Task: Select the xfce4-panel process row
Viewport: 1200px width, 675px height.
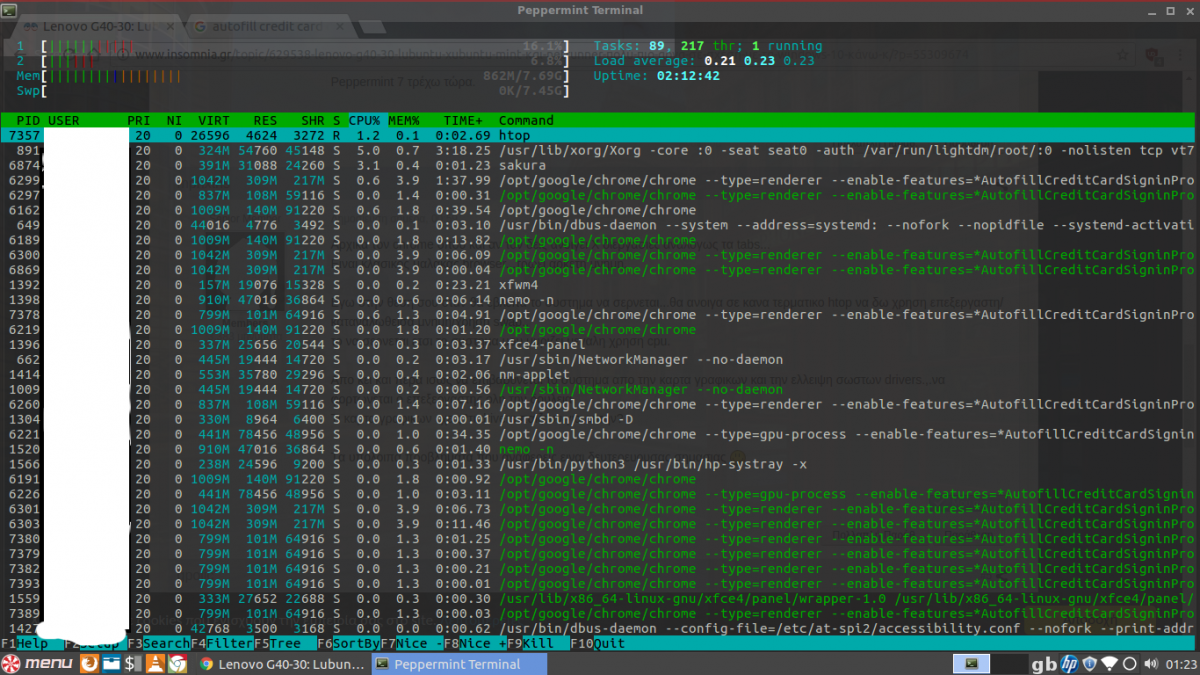Action: point(600,345)
